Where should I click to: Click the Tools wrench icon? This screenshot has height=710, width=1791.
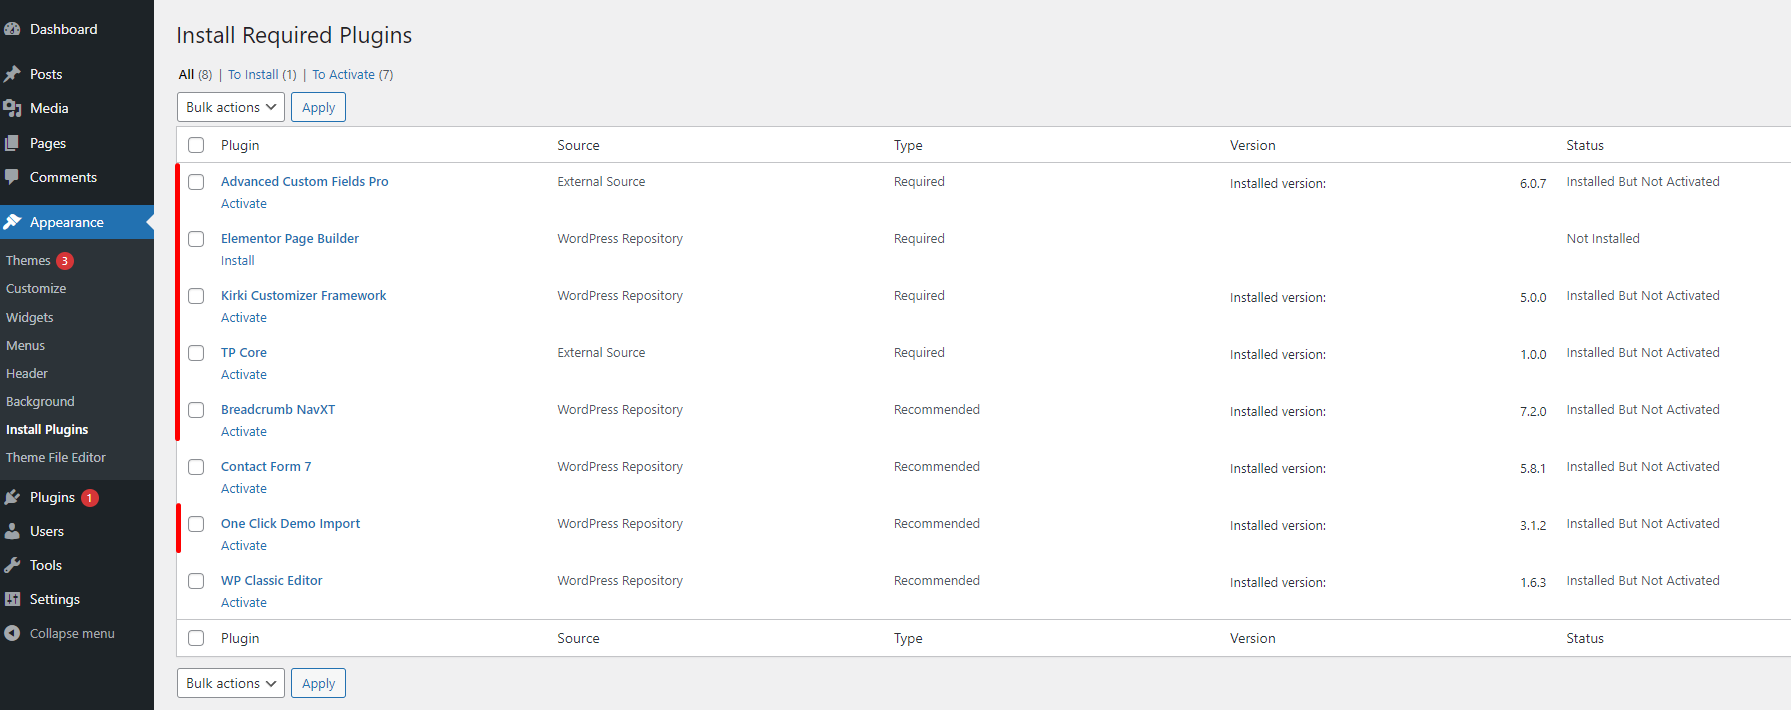(12, 565)
